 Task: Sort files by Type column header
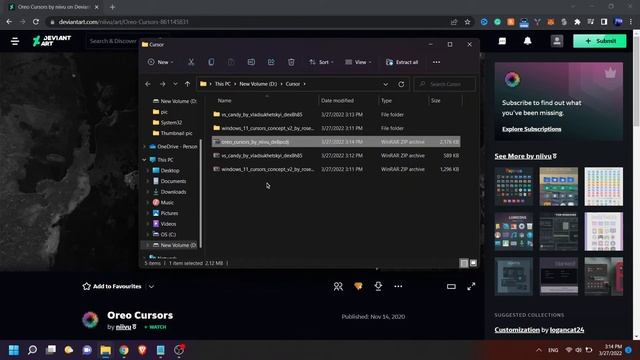386,100
